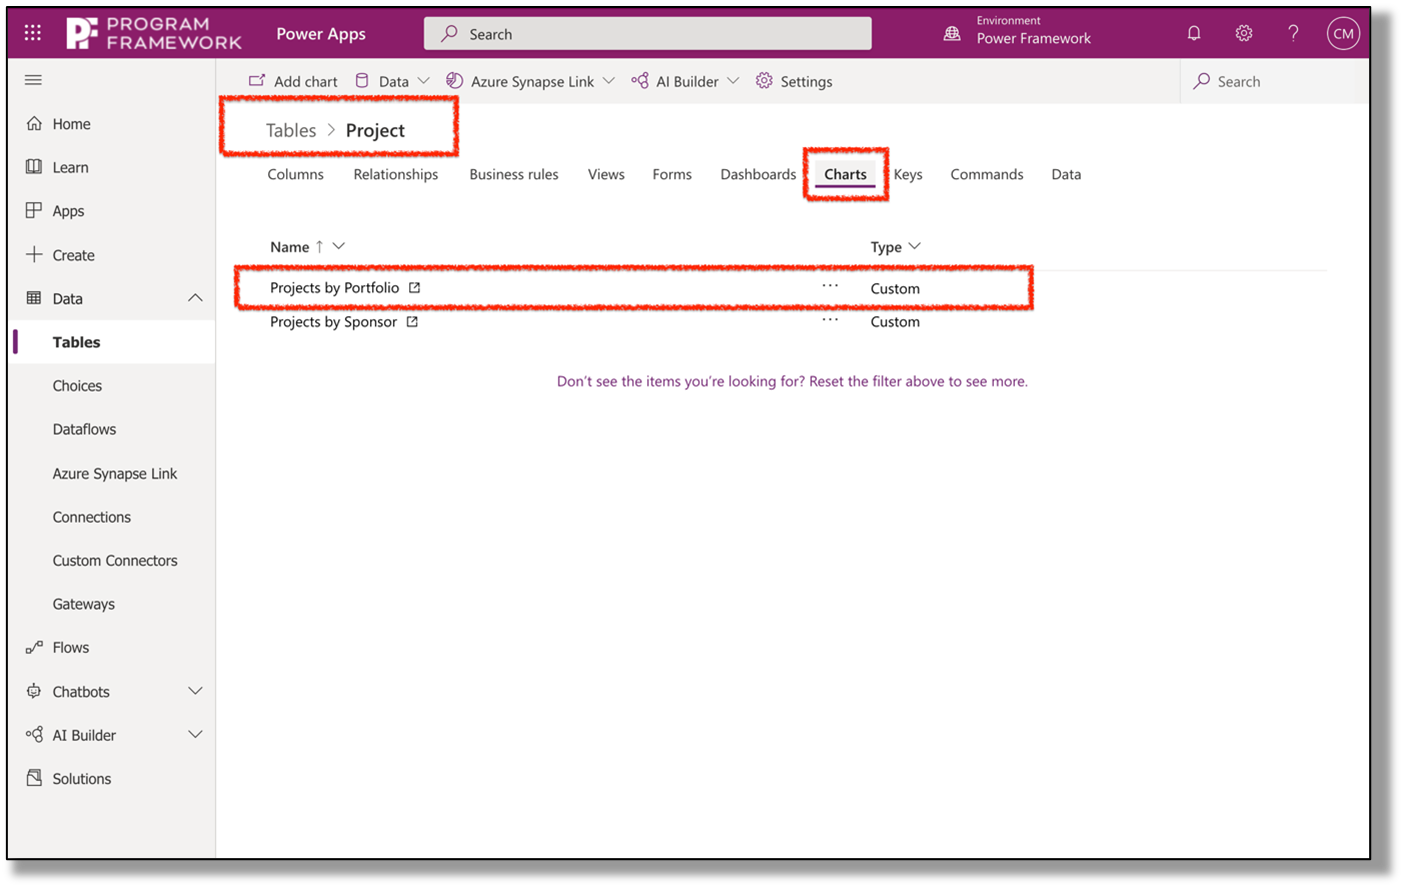Select Tables in the sidebar
Image resolution: width=1404 pixels, height=888 pixels.
pos(111,342)
